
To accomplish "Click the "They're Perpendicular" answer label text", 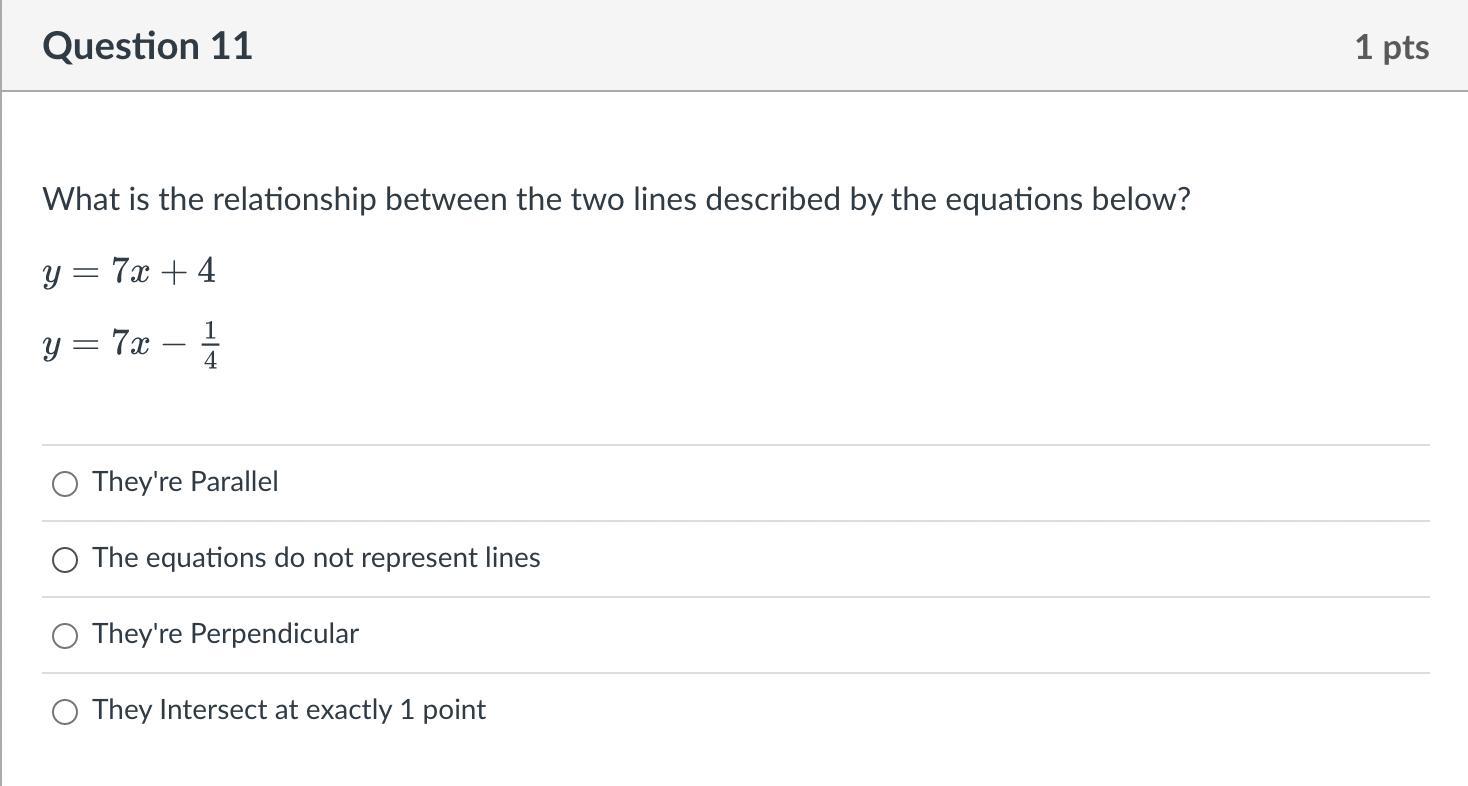I will click(225, 634).
